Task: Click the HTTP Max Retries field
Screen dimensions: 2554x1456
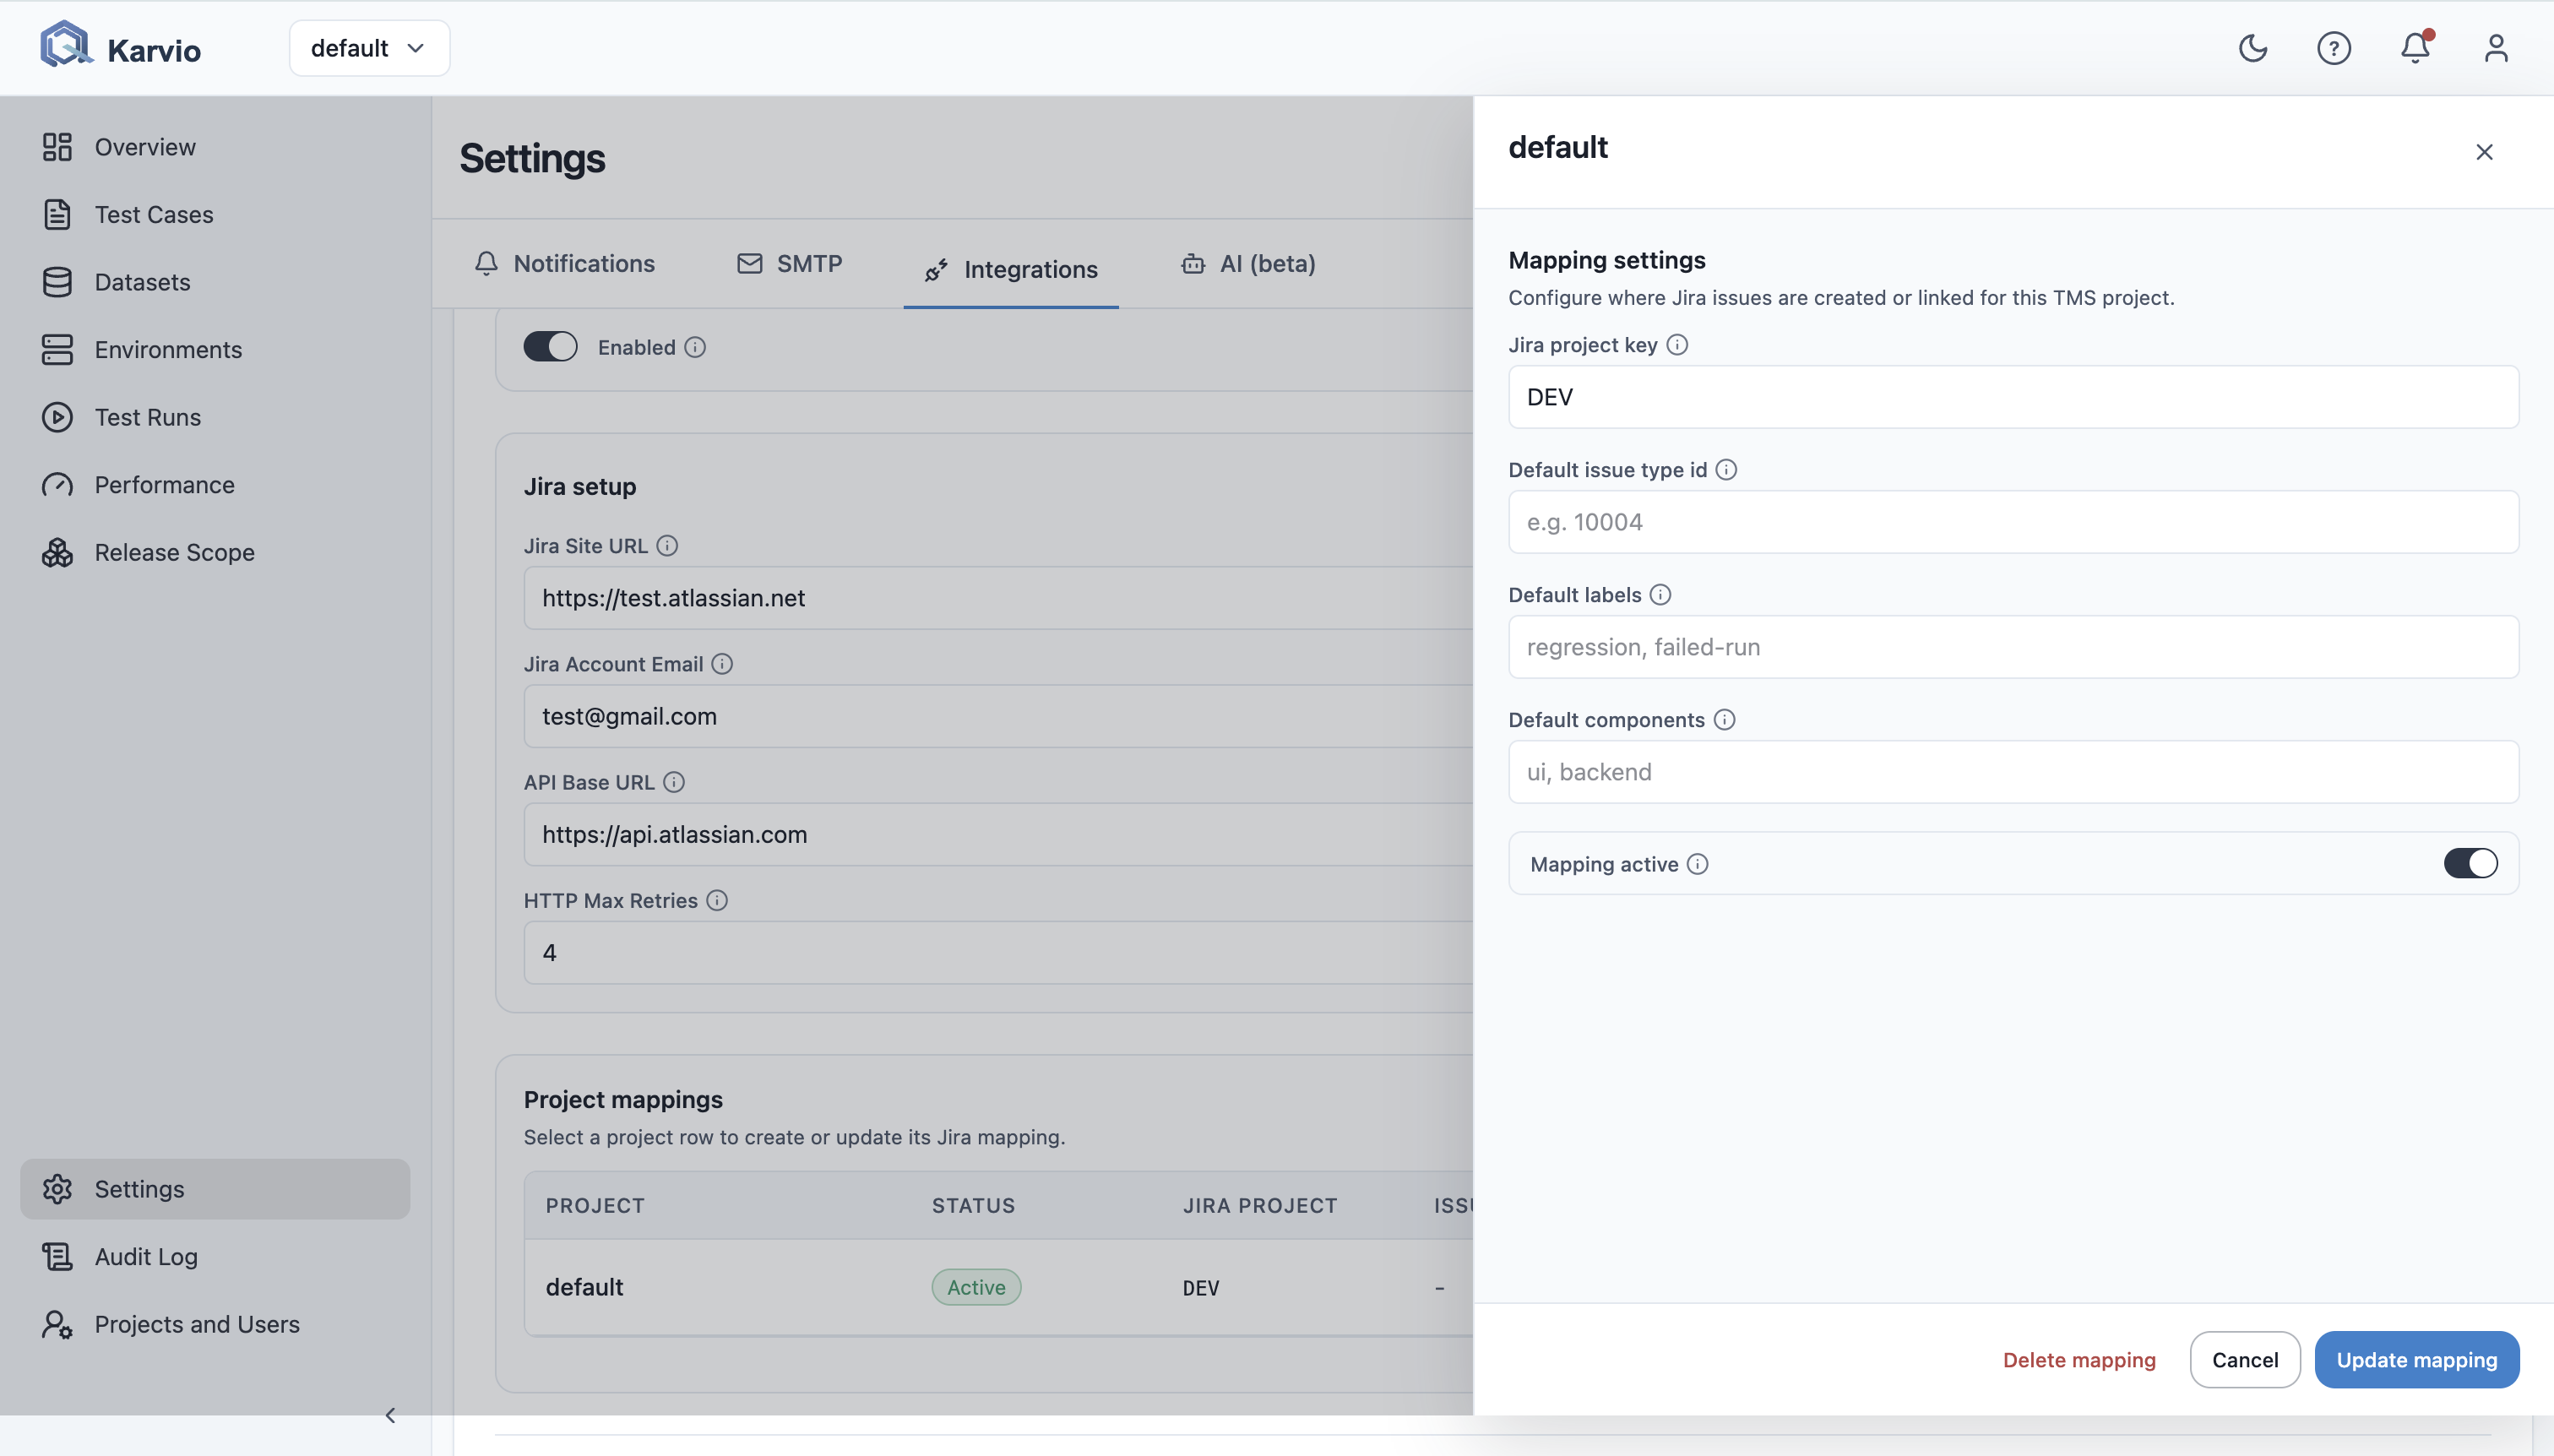Action: [x=998, y=952]
